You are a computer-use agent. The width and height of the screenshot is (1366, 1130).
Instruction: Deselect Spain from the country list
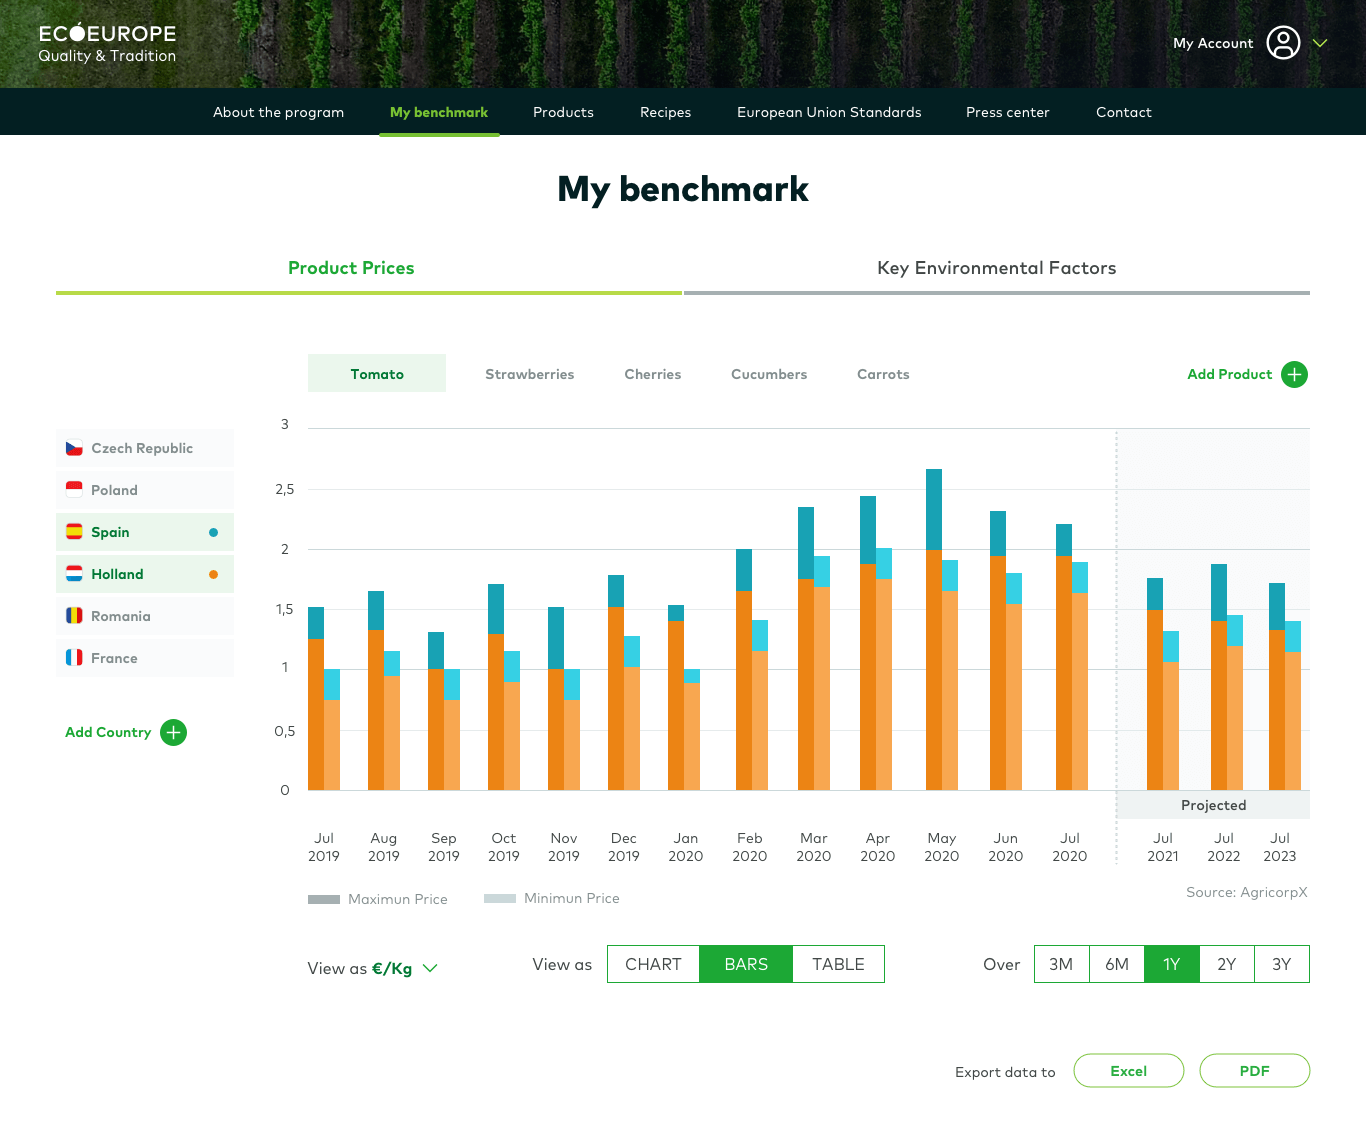tap(144, 532)
